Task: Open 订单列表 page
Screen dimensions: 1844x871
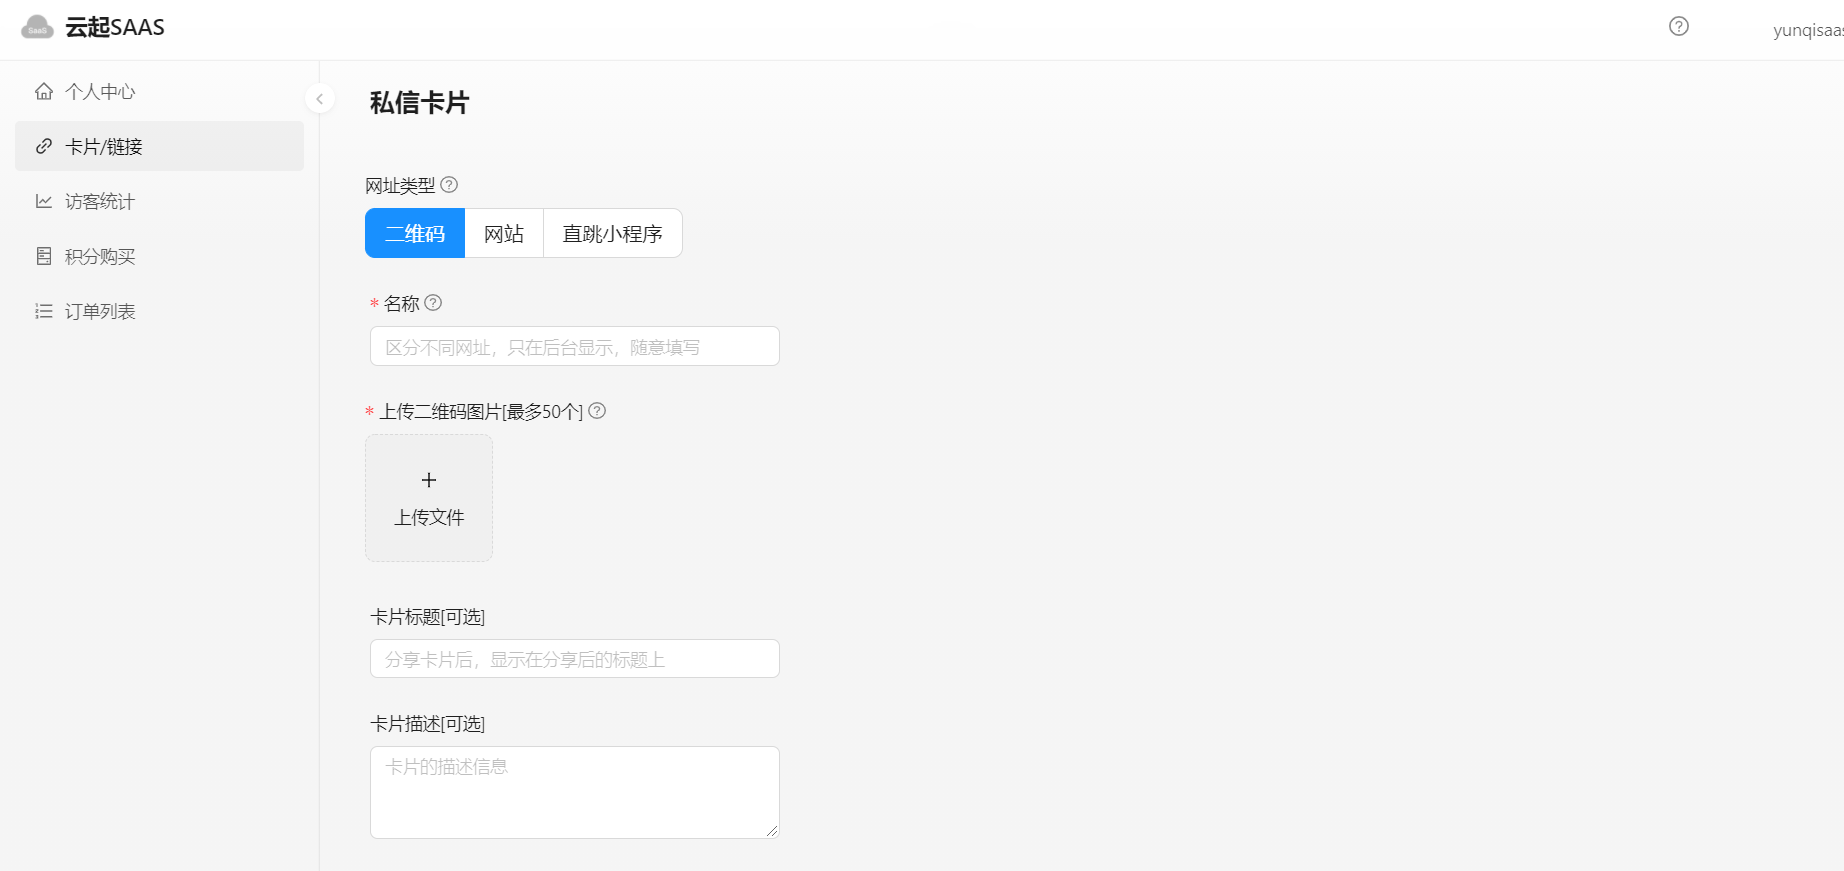Action: point(159,311)
